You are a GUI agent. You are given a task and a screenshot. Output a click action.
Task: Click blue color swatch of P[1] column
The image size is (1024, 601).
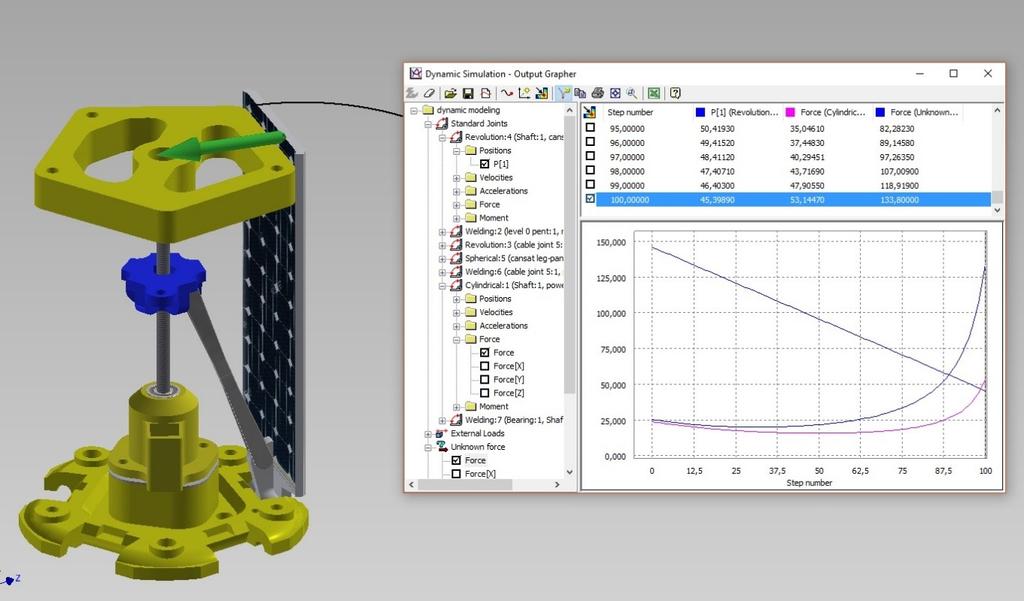700,112
